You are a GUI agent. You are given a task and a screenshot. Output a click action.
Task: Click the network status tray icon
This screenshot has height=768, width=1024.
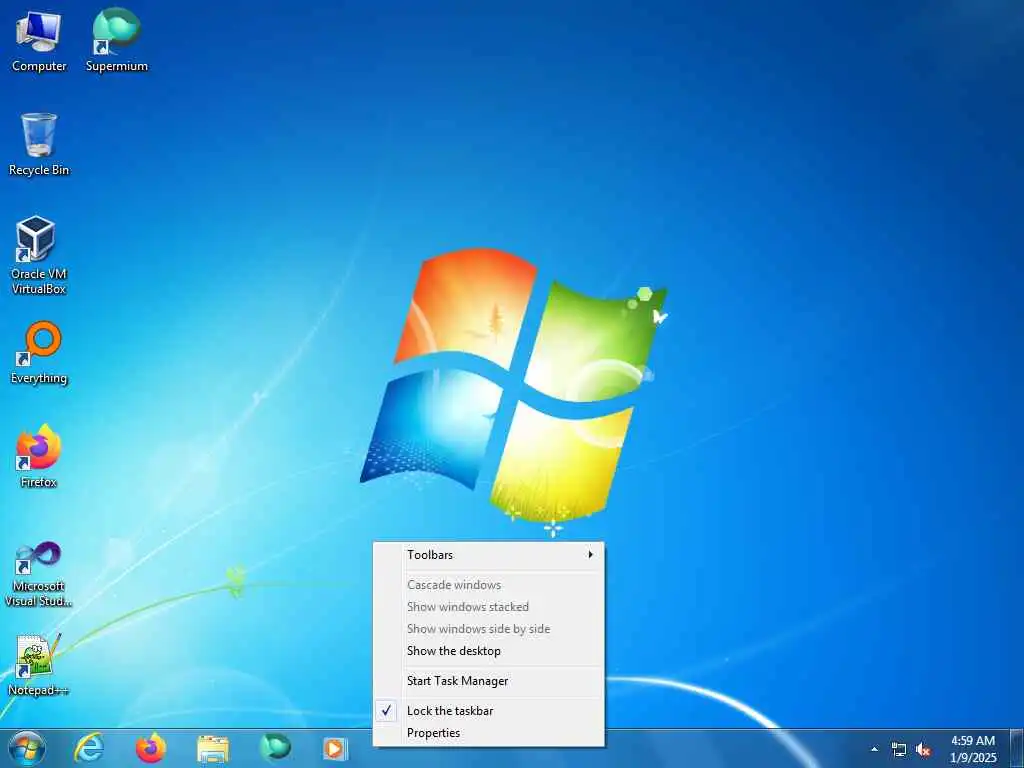point(899,750)
